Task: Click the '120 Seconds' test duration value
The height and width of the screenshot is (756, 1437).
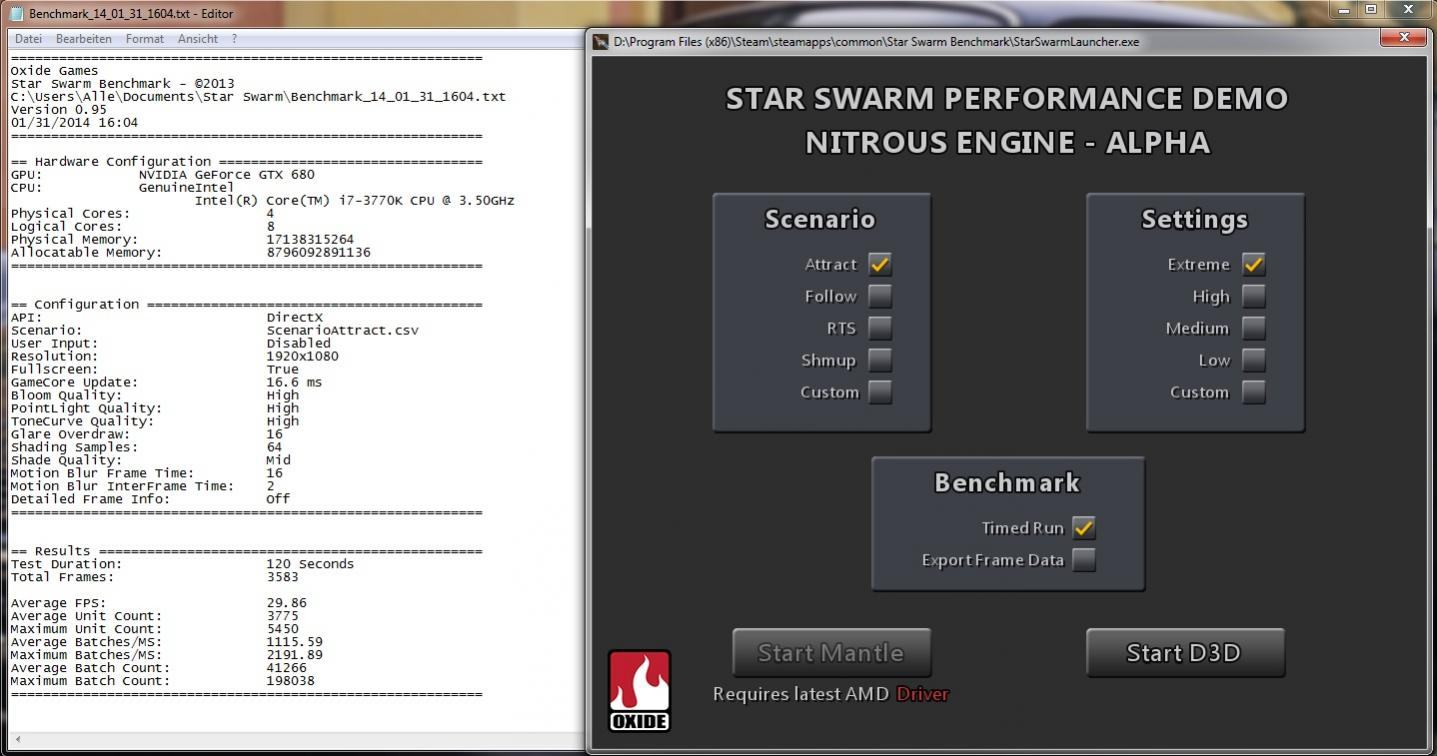Action: pyautogui.click(x=310, y=564)
